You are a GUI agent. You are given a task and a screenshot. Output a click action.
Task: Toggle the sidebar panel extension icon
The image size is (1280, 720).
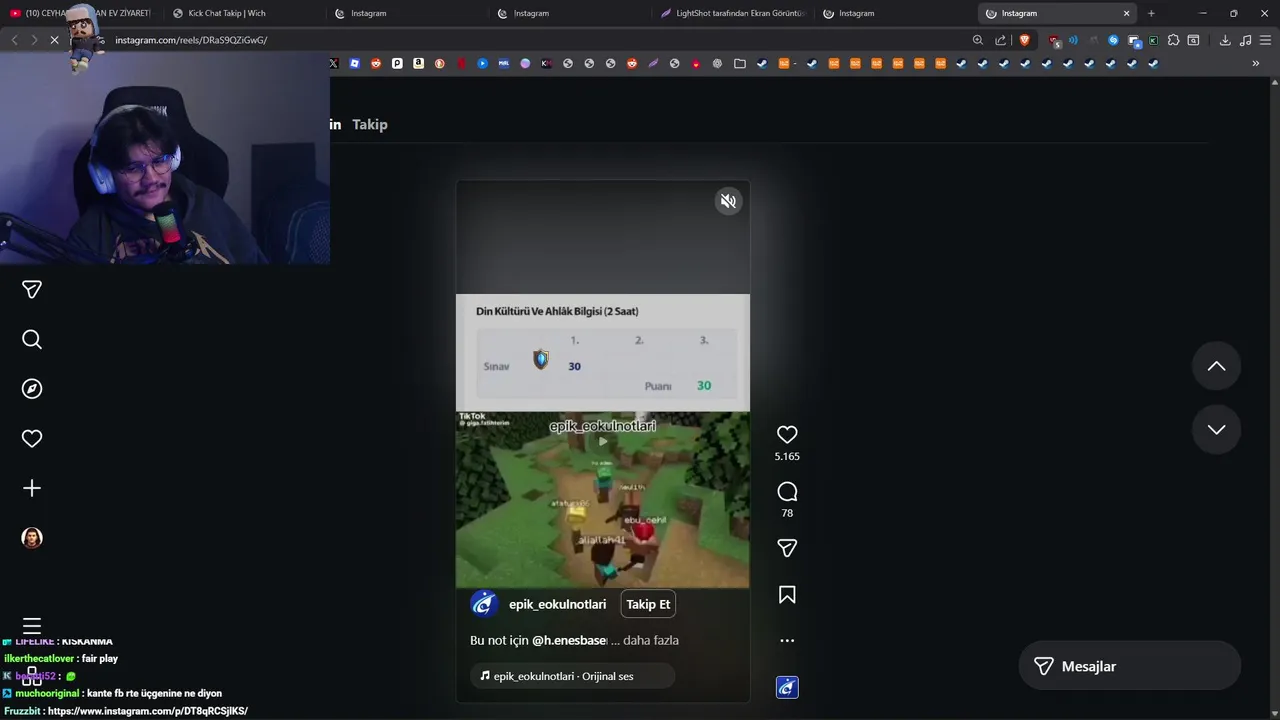[1193, 40]
